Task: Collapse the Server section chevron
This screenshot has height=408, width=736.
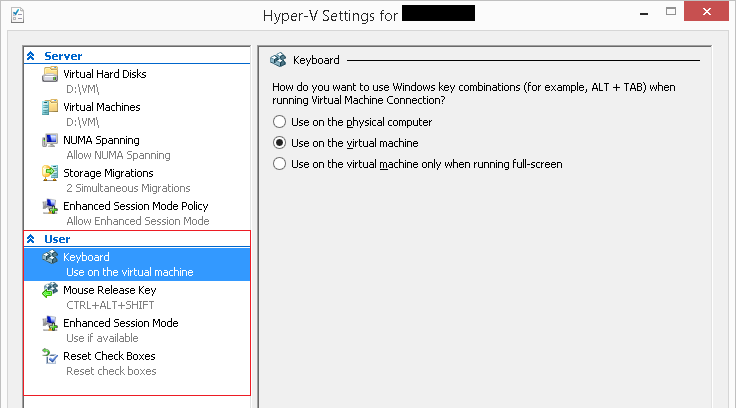Action: [x=31, y=56]
